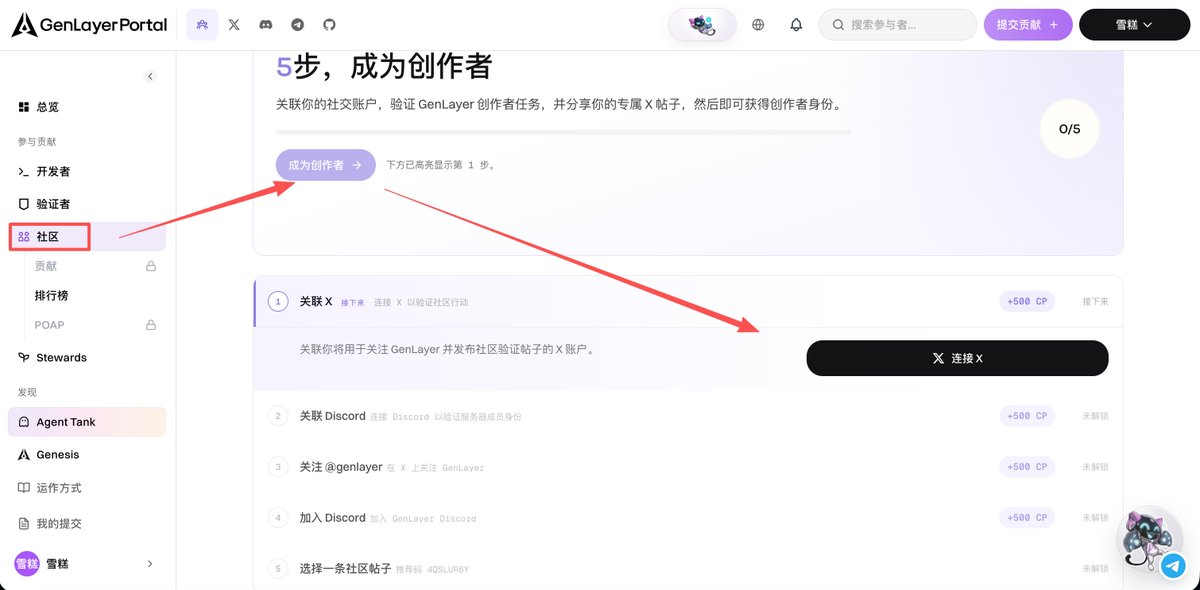The width and height of the screenshot is (1200, 590).
Task: Open Stewards in the sidebar
Action: click(87, 357)
